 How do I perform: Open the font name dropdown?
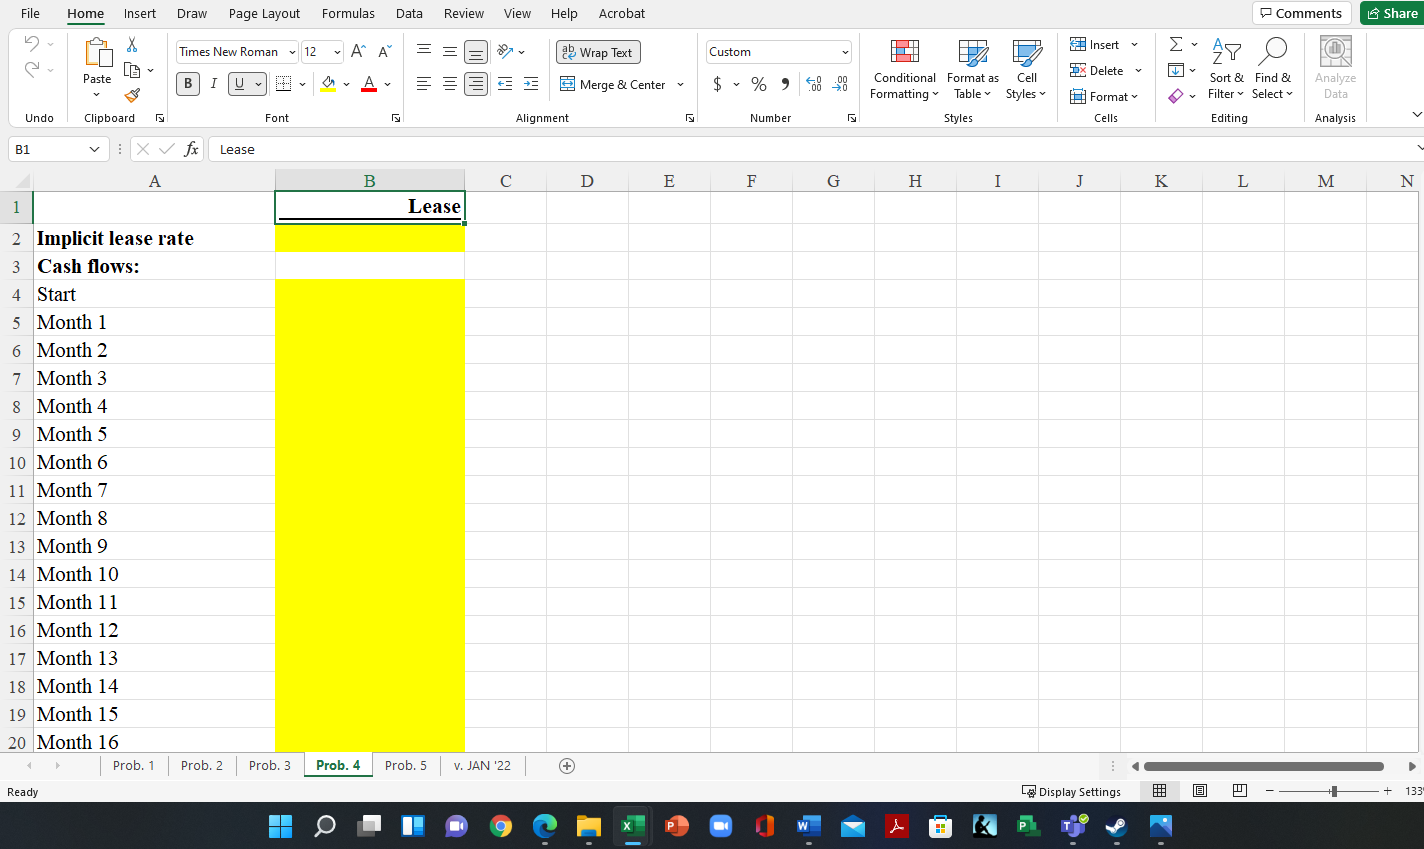tap(292, 52)
